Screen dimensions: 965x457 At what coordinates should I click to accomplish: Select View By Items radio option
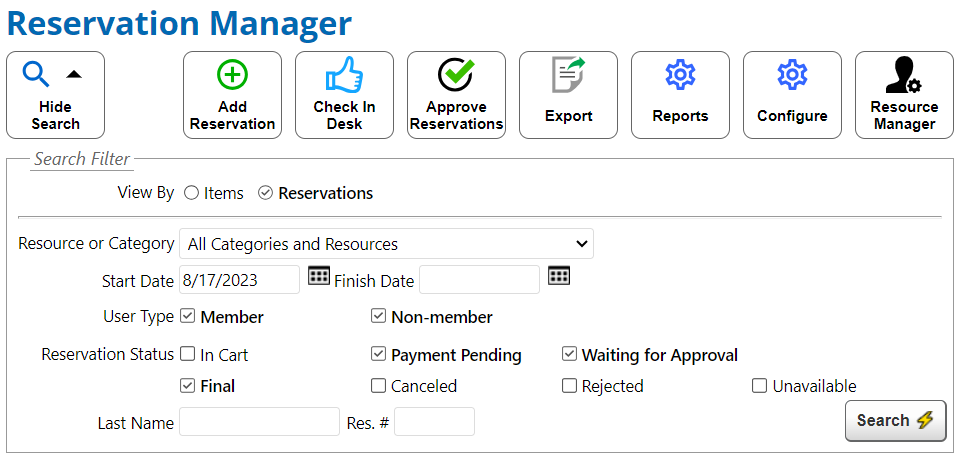click(x=191, y=193)
